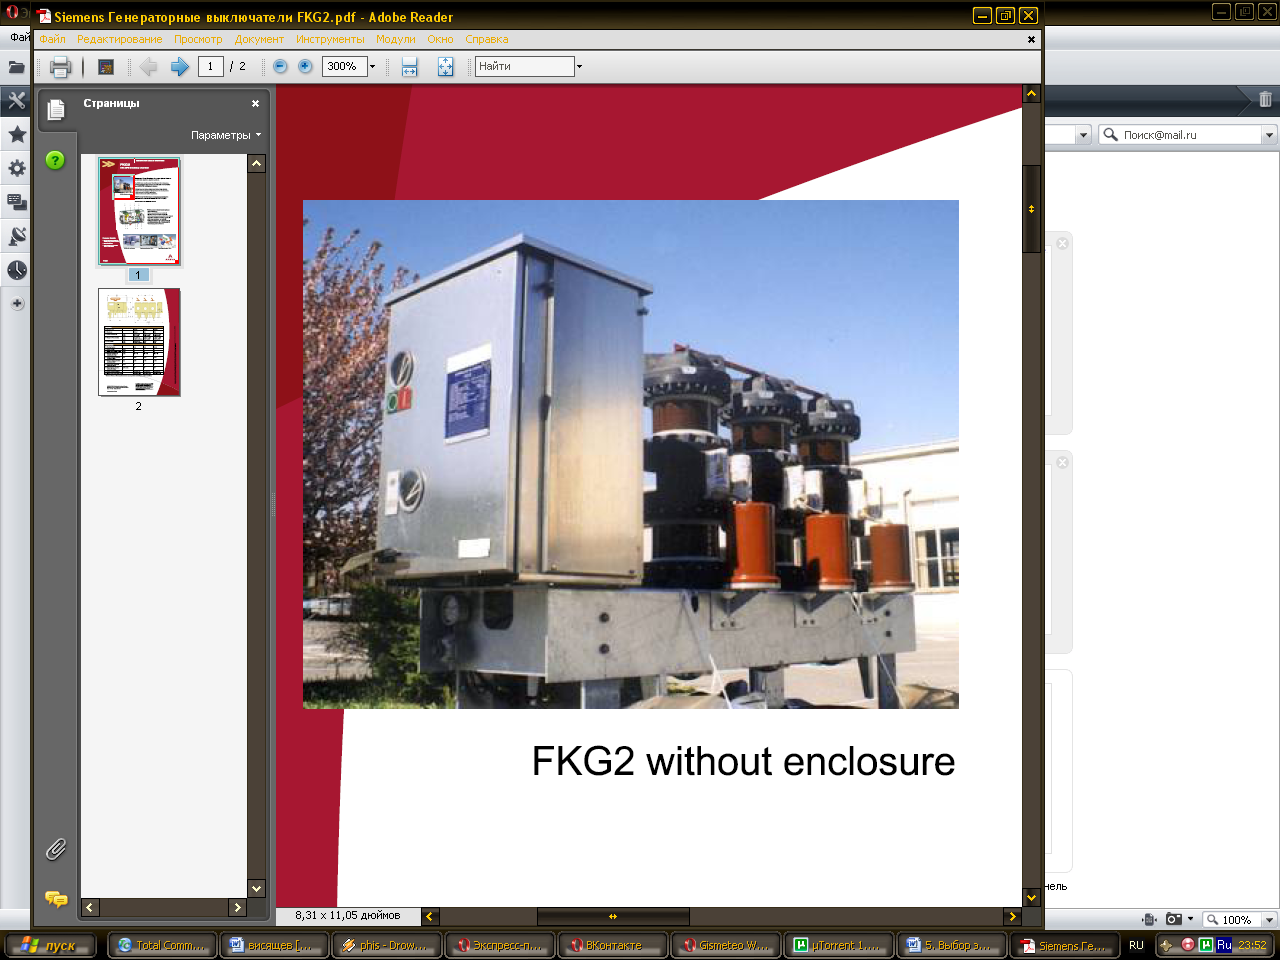Go to next page with blue right arrow
The image size is (1280, 960).
[x=180, y=66]
